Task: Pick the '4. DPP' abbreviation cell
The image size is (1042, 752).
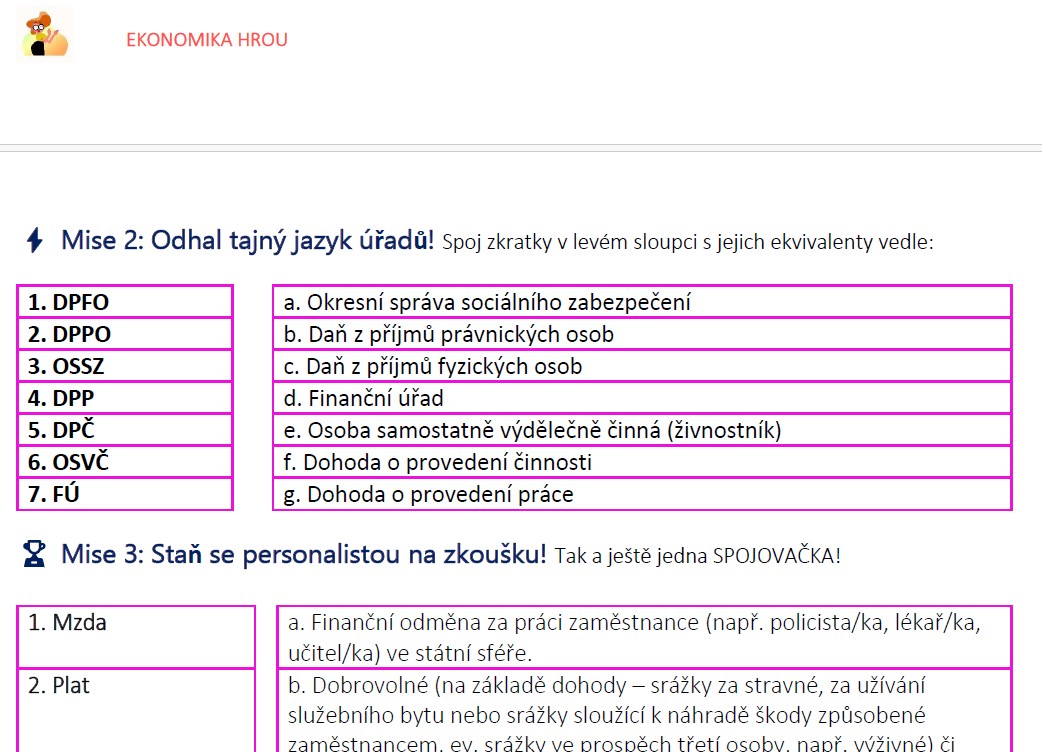Action: (x=125, y=398)
